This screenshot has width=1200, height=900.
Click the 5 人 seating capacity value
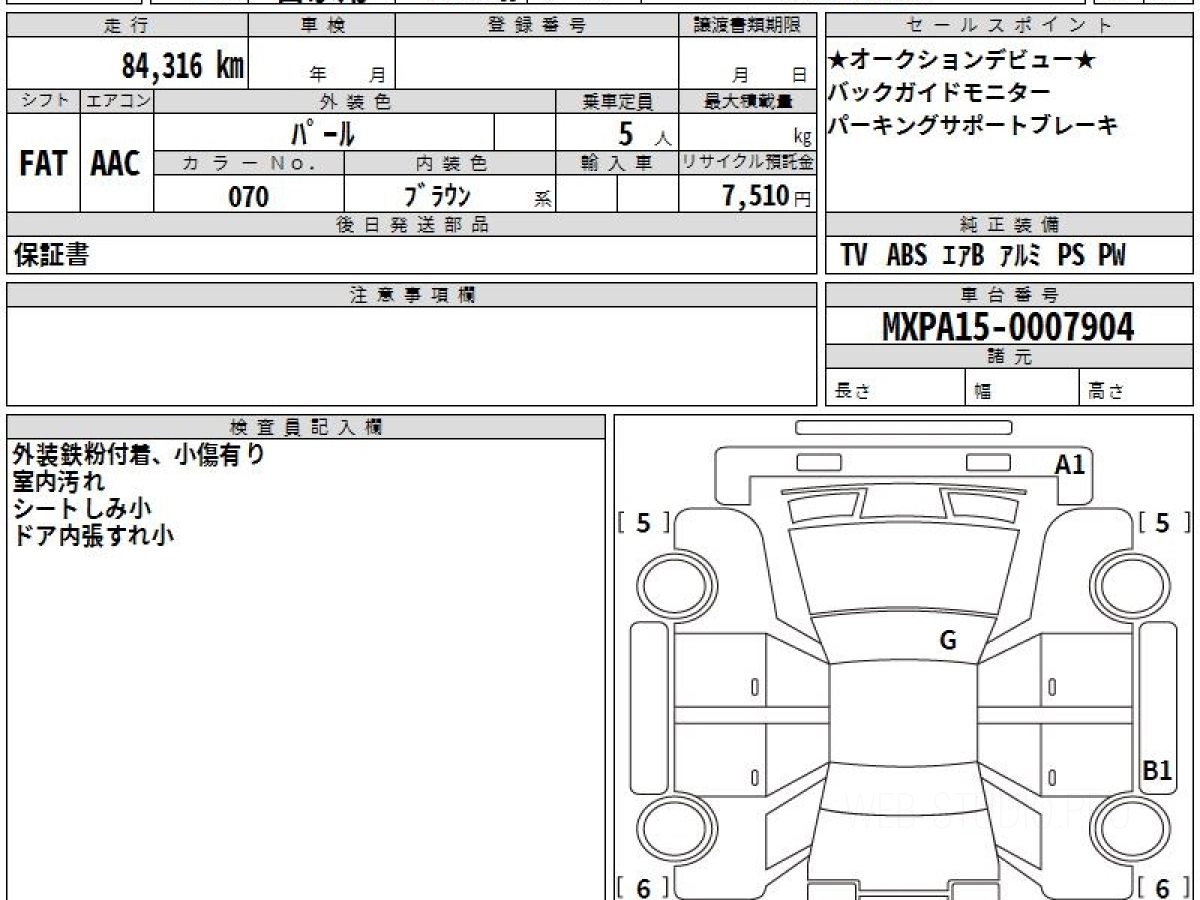(644, 134)
